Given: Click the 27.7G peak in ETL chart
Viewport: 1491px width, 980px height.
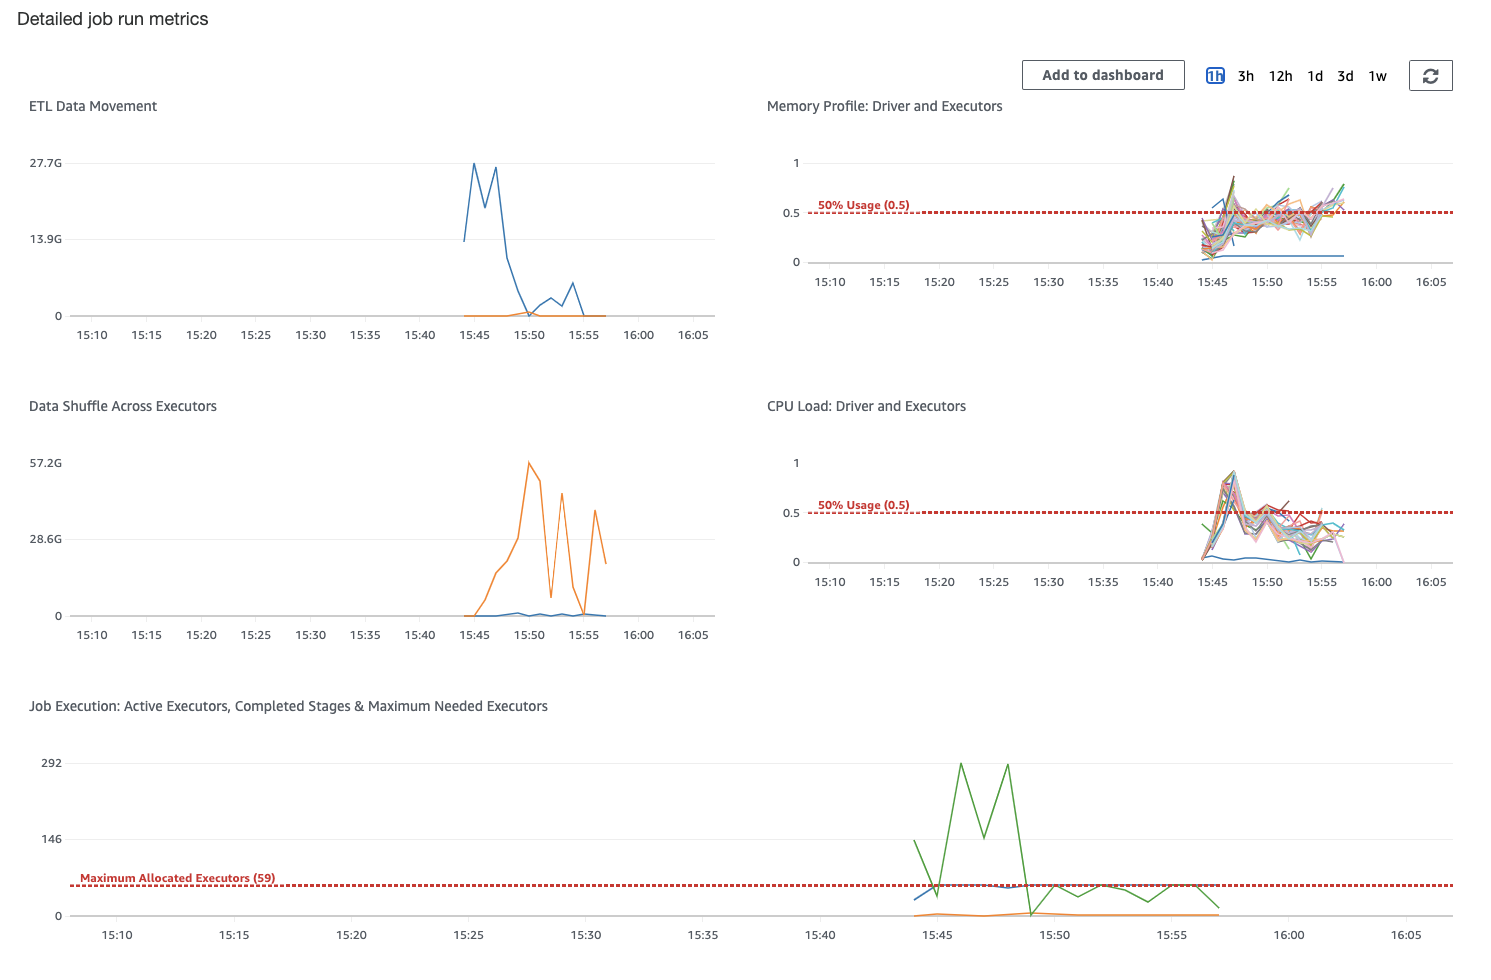Looking at the screenshot, I should [x=474, y=163].
